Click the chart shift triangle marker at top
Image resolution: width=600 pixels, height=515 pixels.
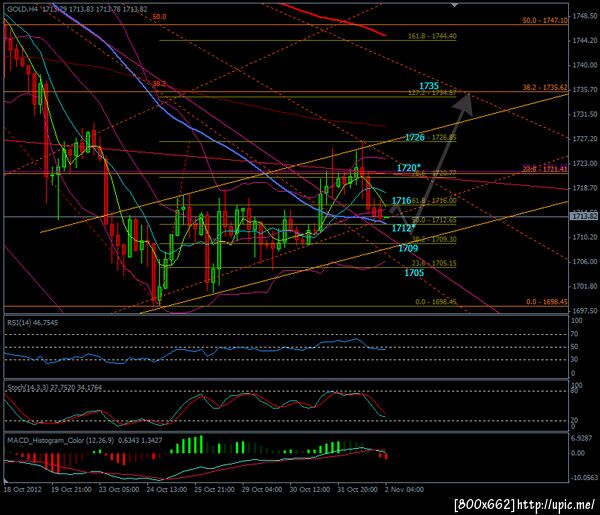454,5
